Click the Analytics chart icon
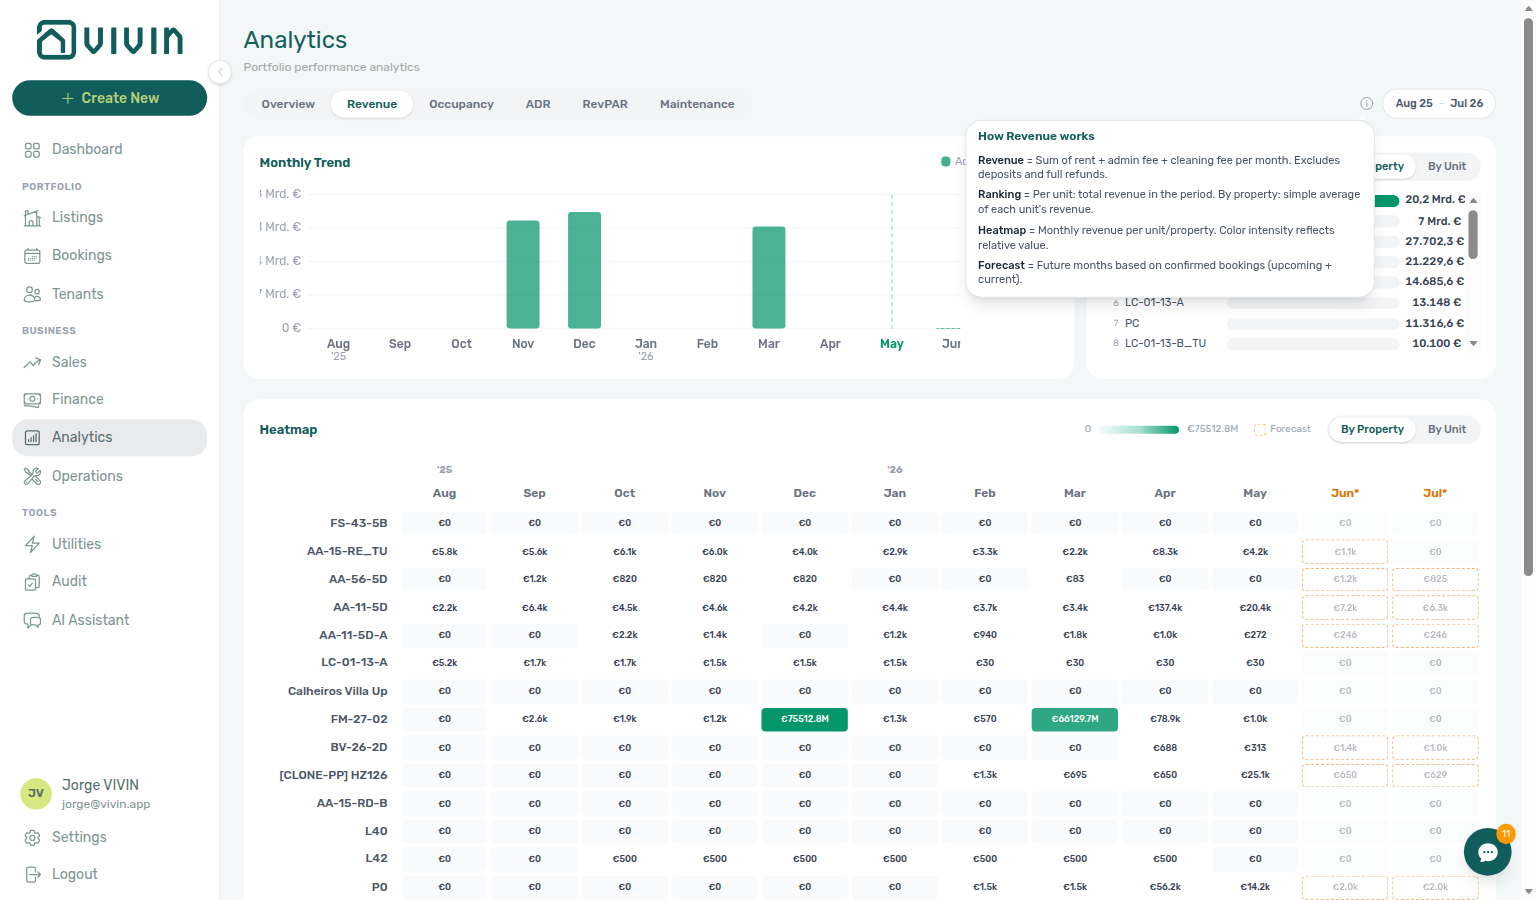This screenshot has width=1536, height=900. coord(32,438)
